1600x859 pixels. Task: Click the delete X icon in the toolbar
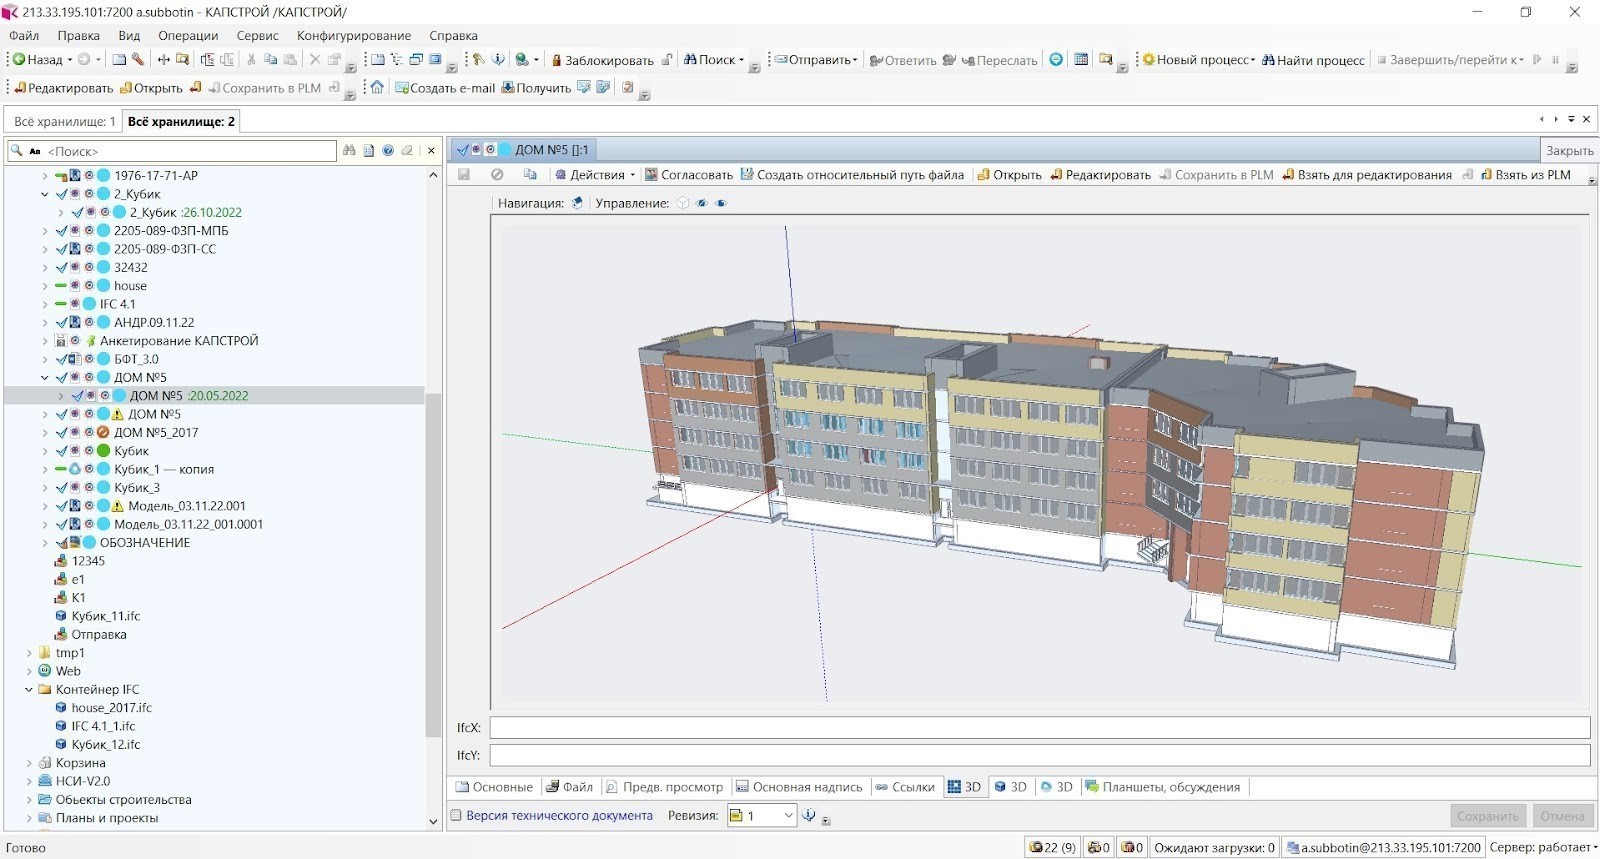coord(315,60)
